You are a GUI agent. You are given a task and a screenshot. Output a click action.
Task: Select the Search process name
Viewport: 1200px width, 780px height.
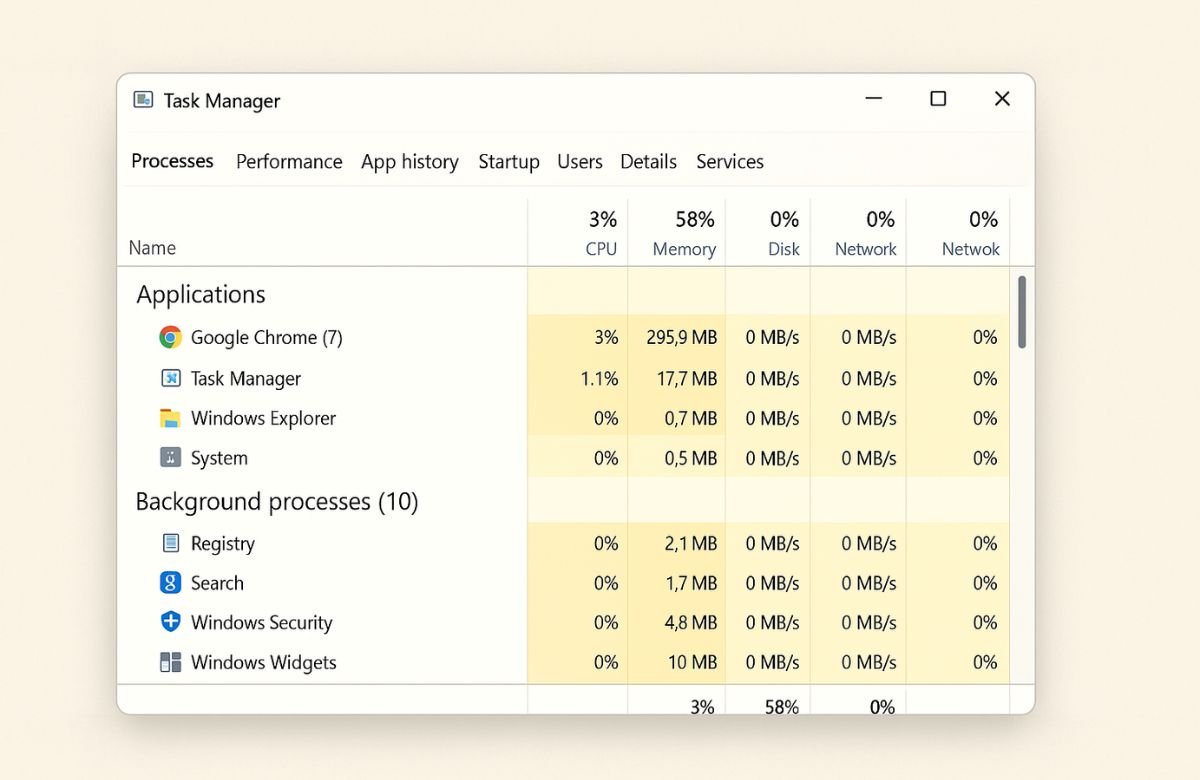(217, 583)
